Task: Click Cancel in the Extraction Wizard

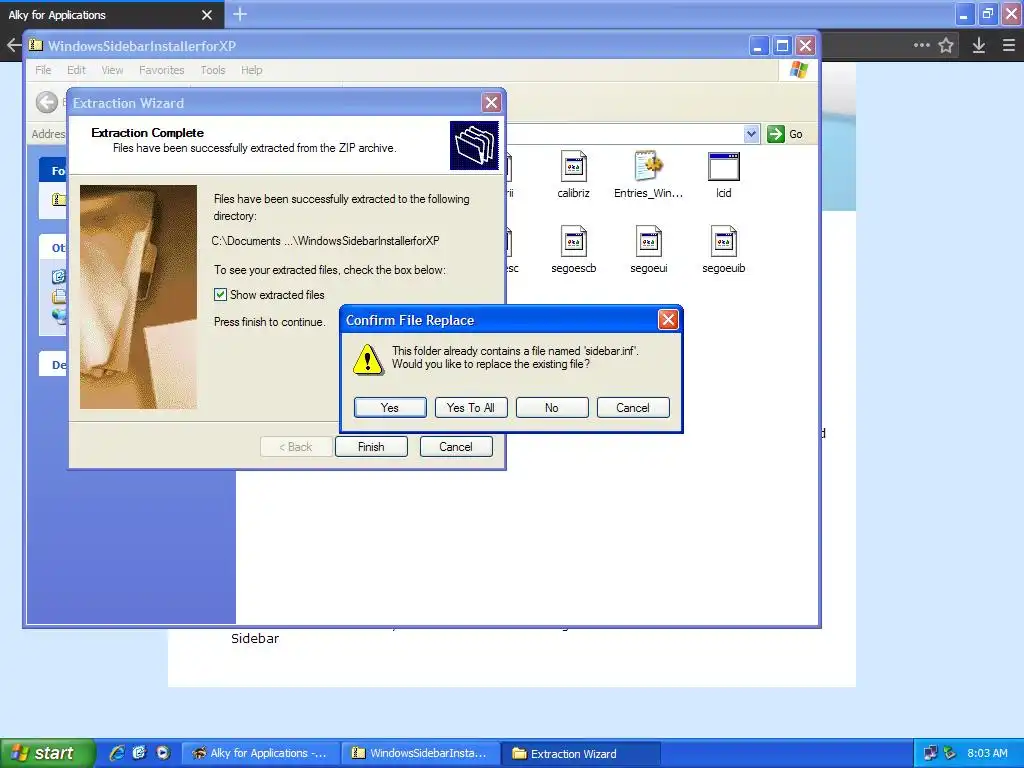Action: click(456, 447)
